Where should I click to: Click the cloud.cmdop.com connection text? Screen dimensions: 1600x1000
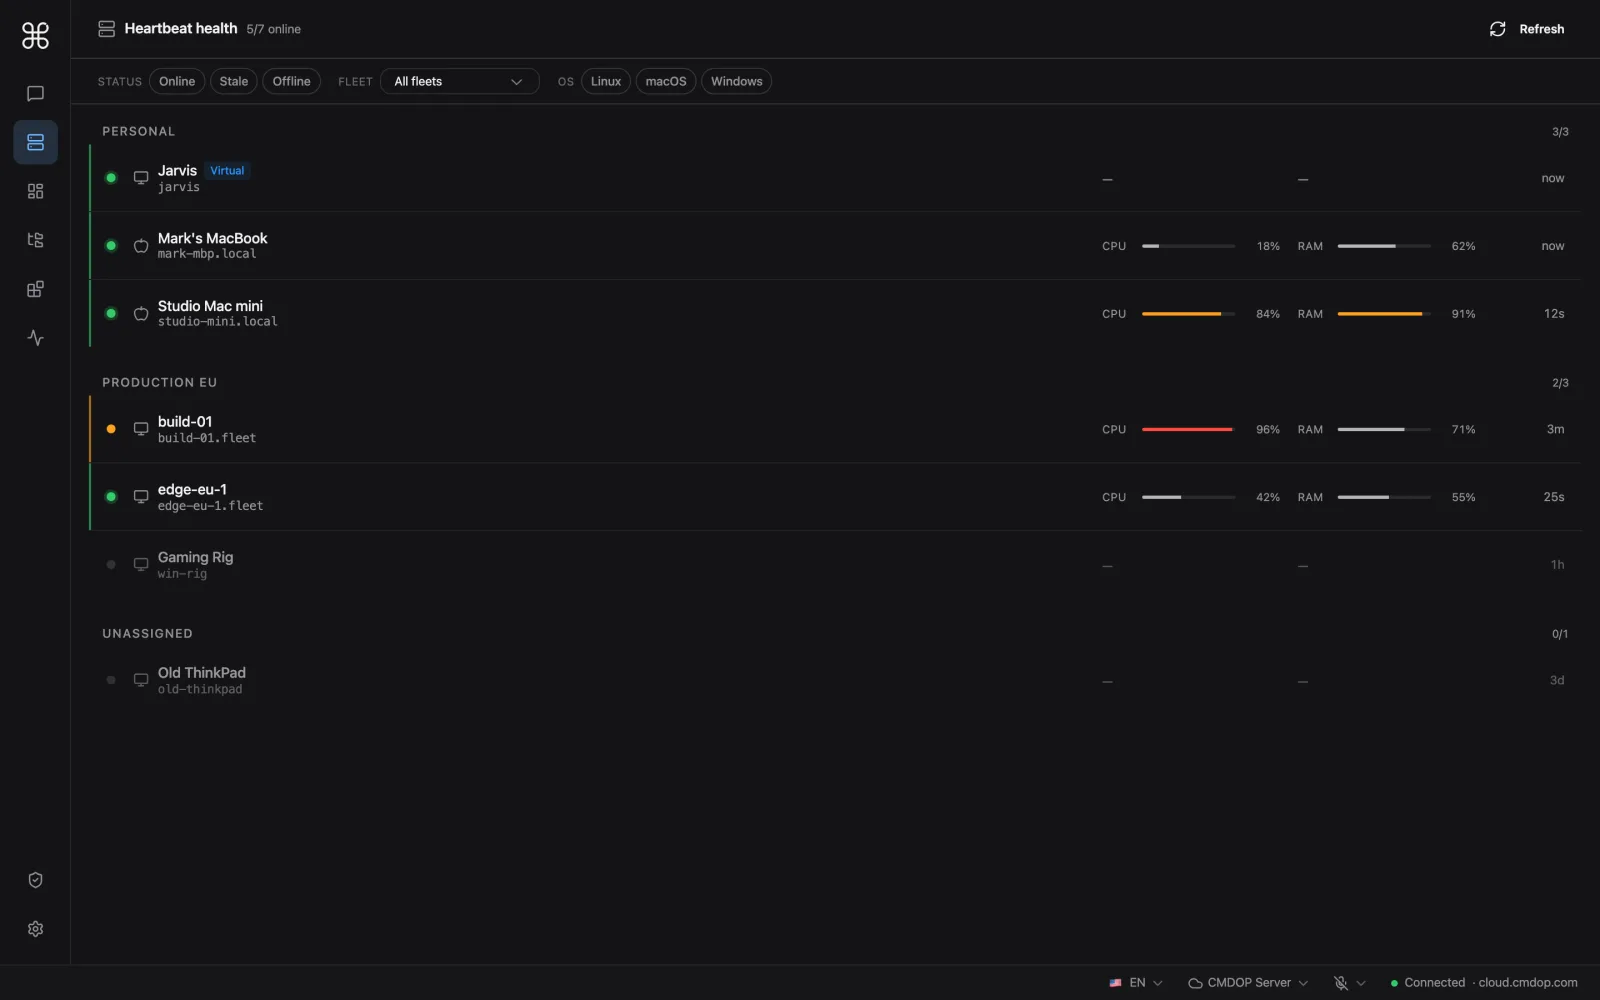point(1528,983)
